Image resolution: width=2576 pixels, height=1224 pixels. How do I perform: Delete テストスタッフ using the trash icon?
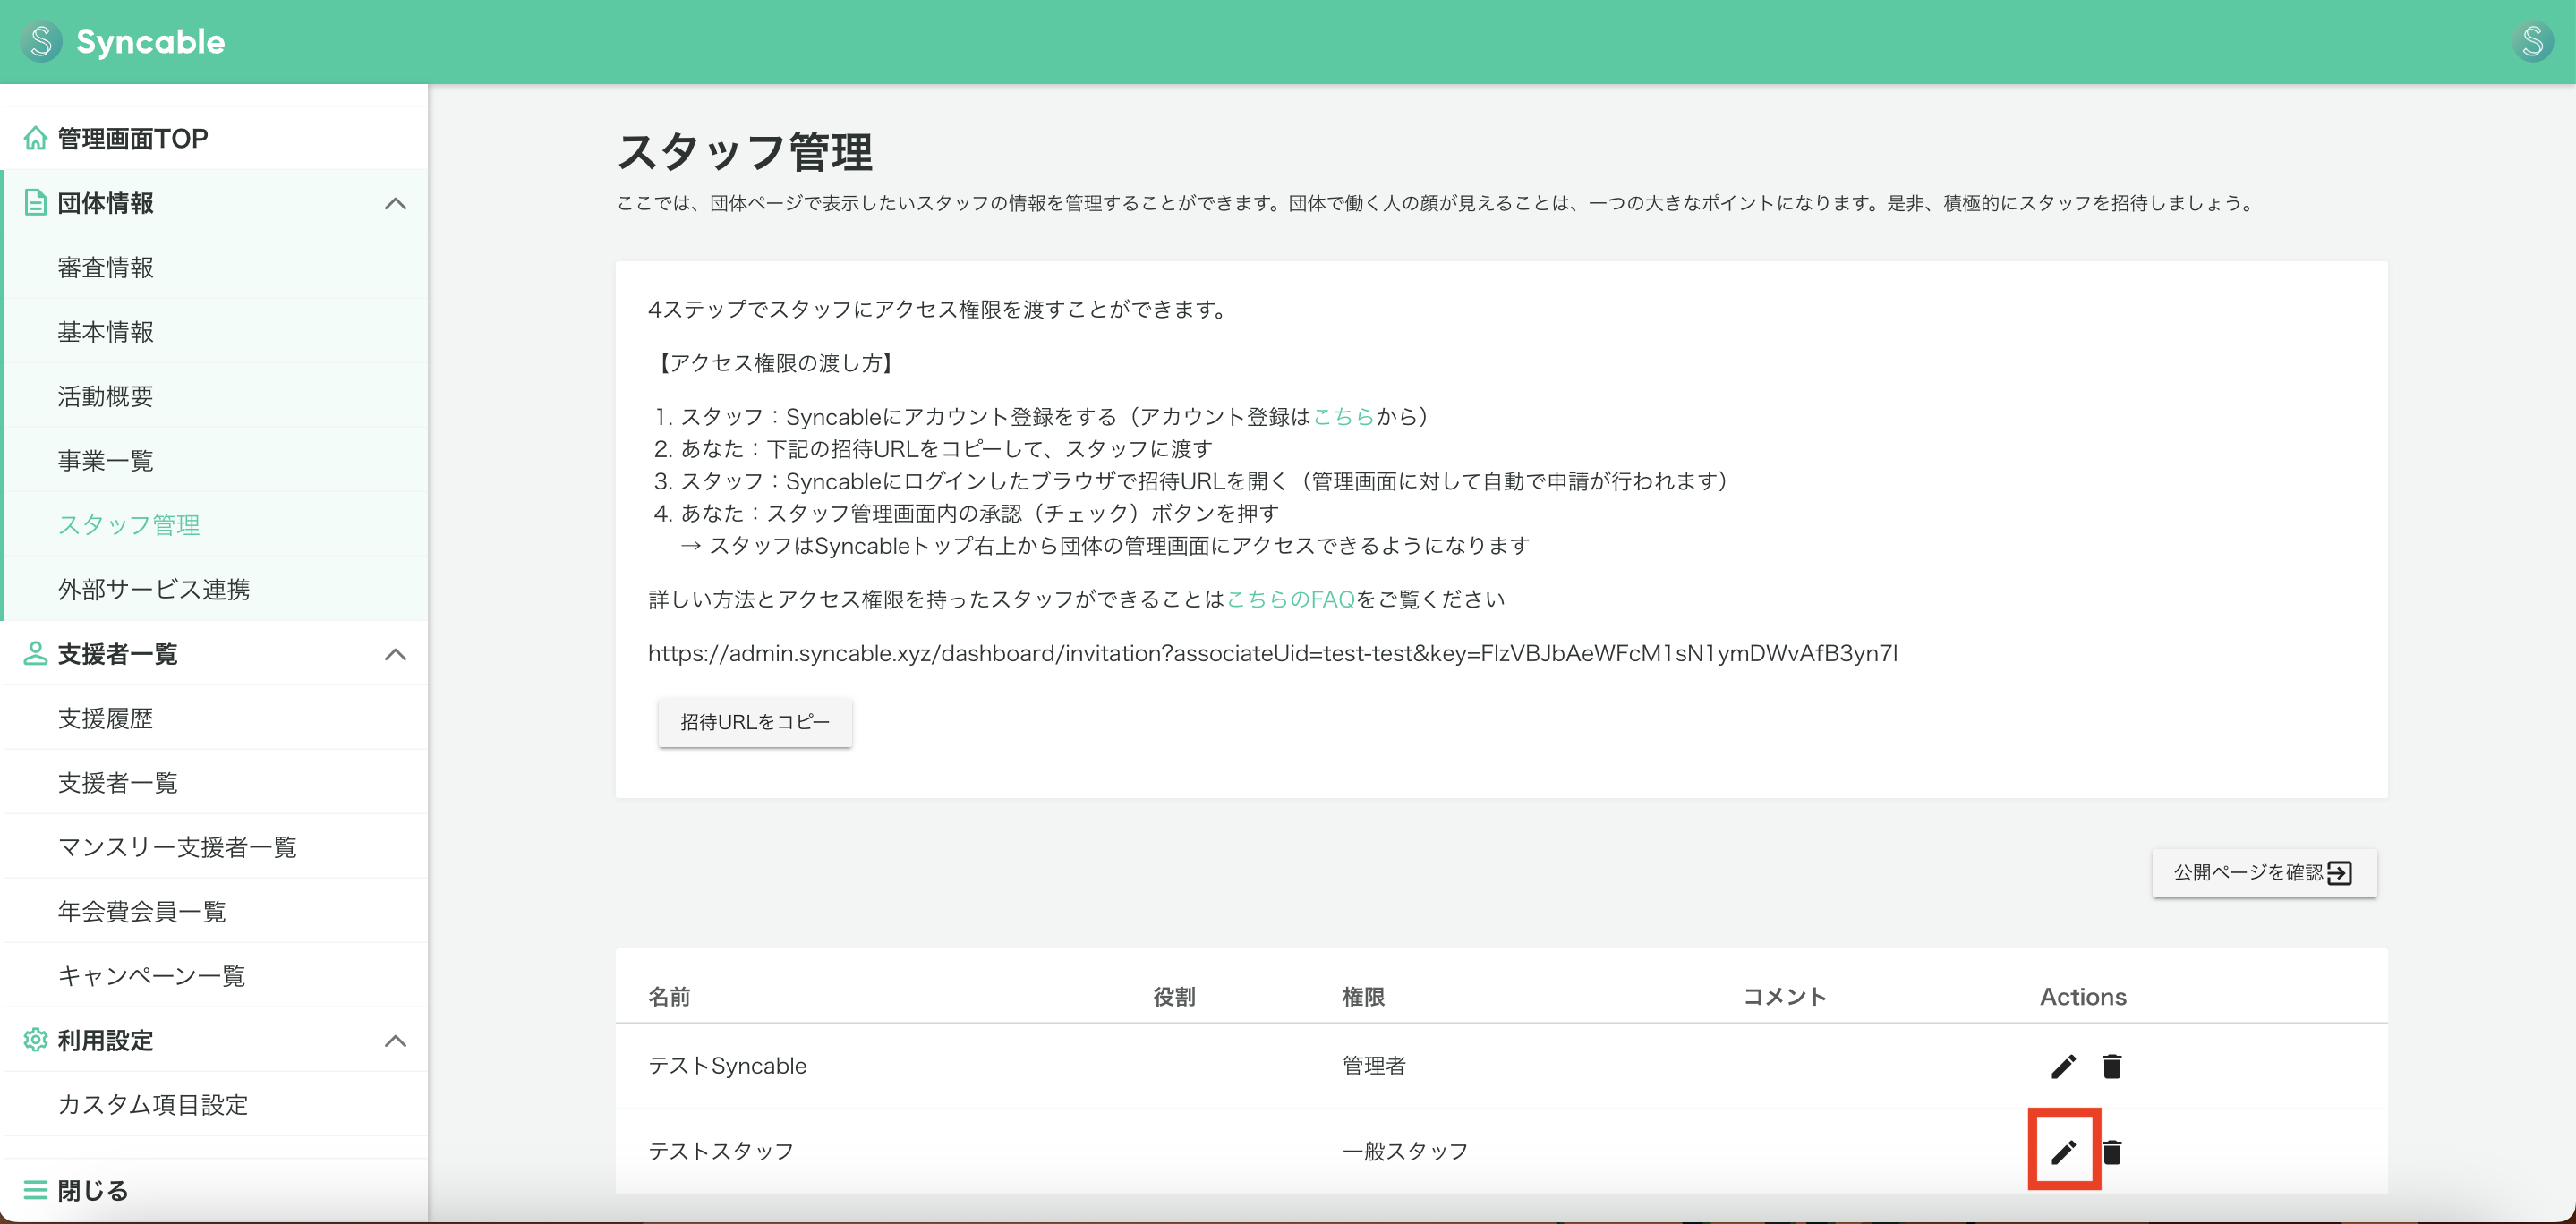pyautogui.click(x=2113, y=1151)
